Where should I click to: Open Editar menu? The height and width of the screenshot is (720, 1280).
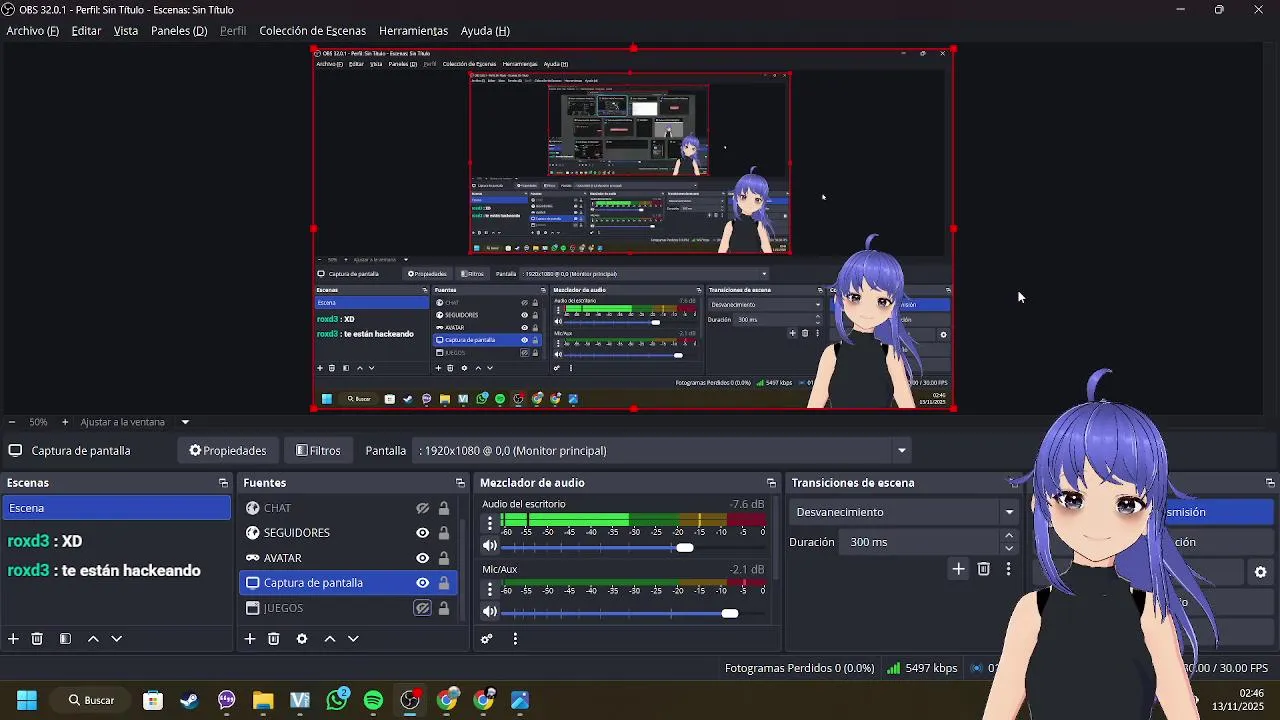point(86,31)
